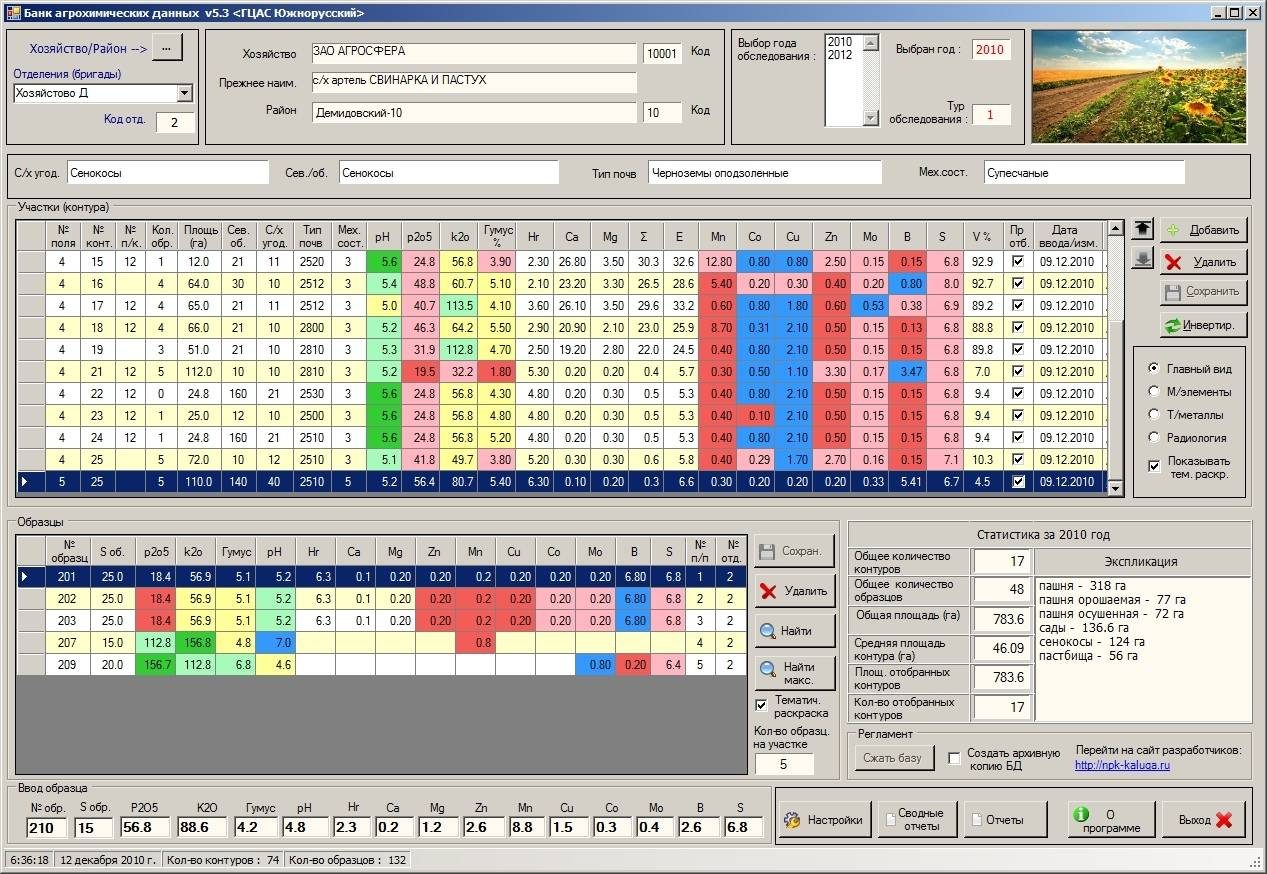Select sample row 209
Viewport: 1267px width, 874px height.
click(x=381, y=664)
